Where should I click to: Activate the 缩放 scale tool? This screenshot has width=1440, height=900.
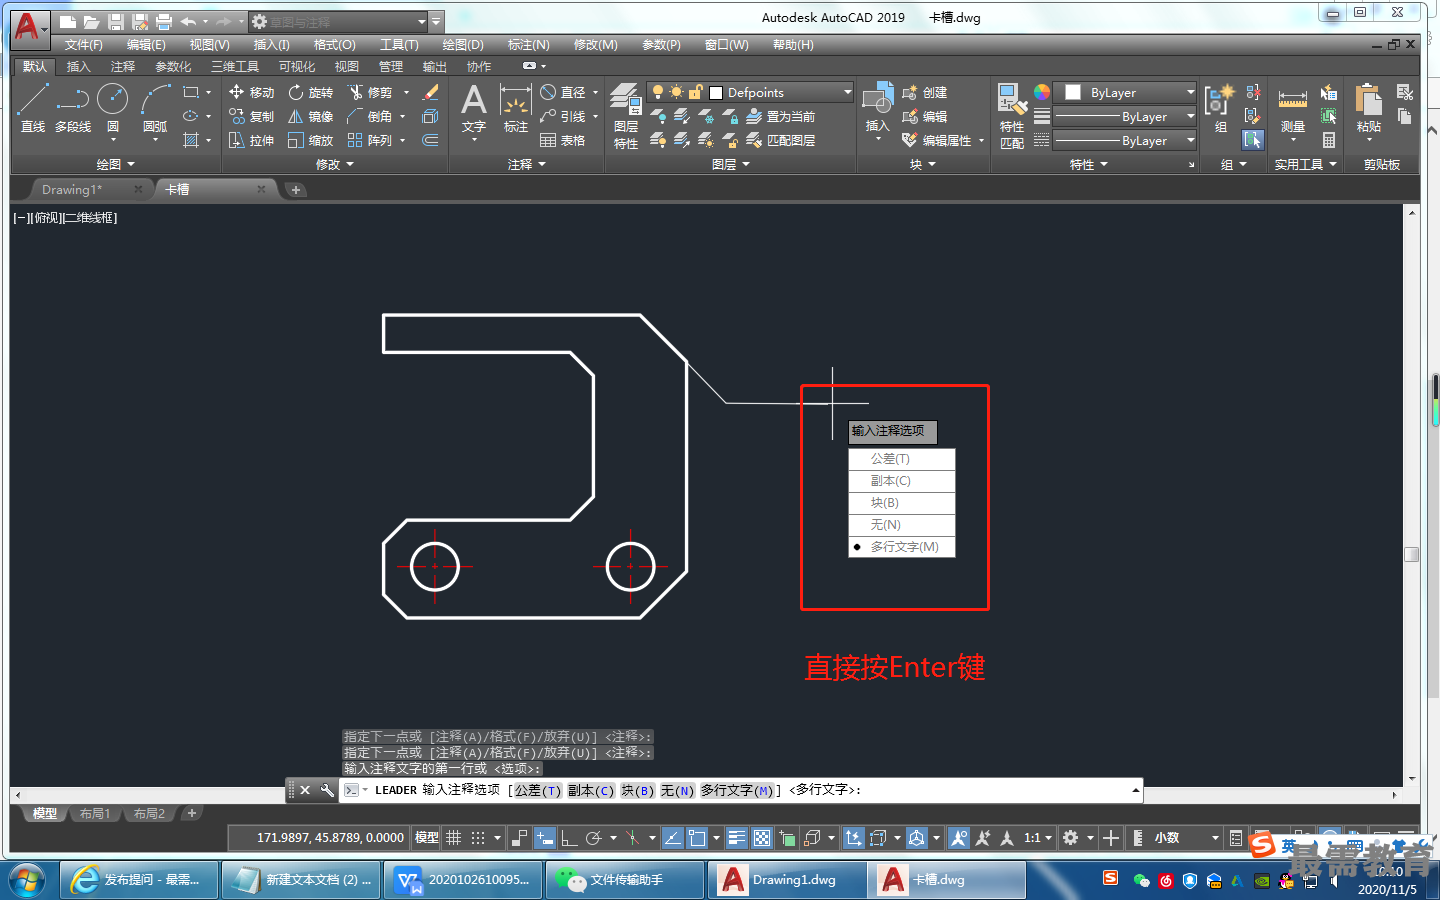pyautogui.click(x=310, y=140)
